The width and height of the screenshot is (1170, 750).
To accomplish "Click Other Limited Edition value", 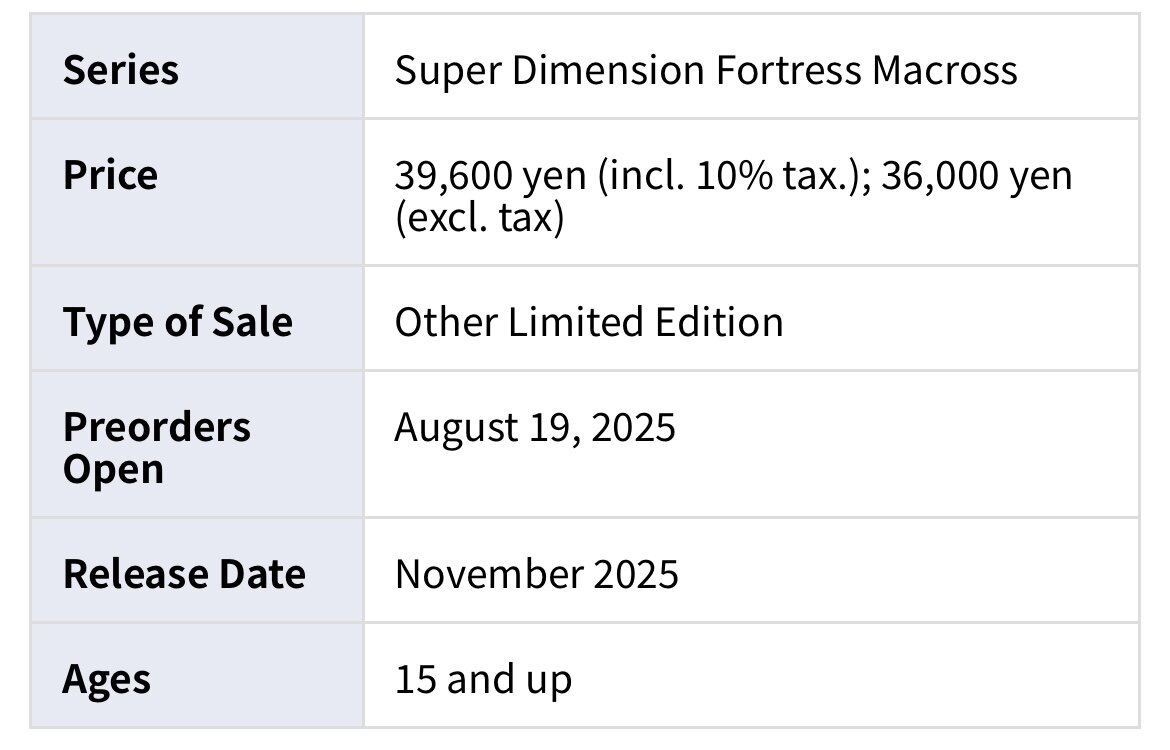I will tap(589, 322).
